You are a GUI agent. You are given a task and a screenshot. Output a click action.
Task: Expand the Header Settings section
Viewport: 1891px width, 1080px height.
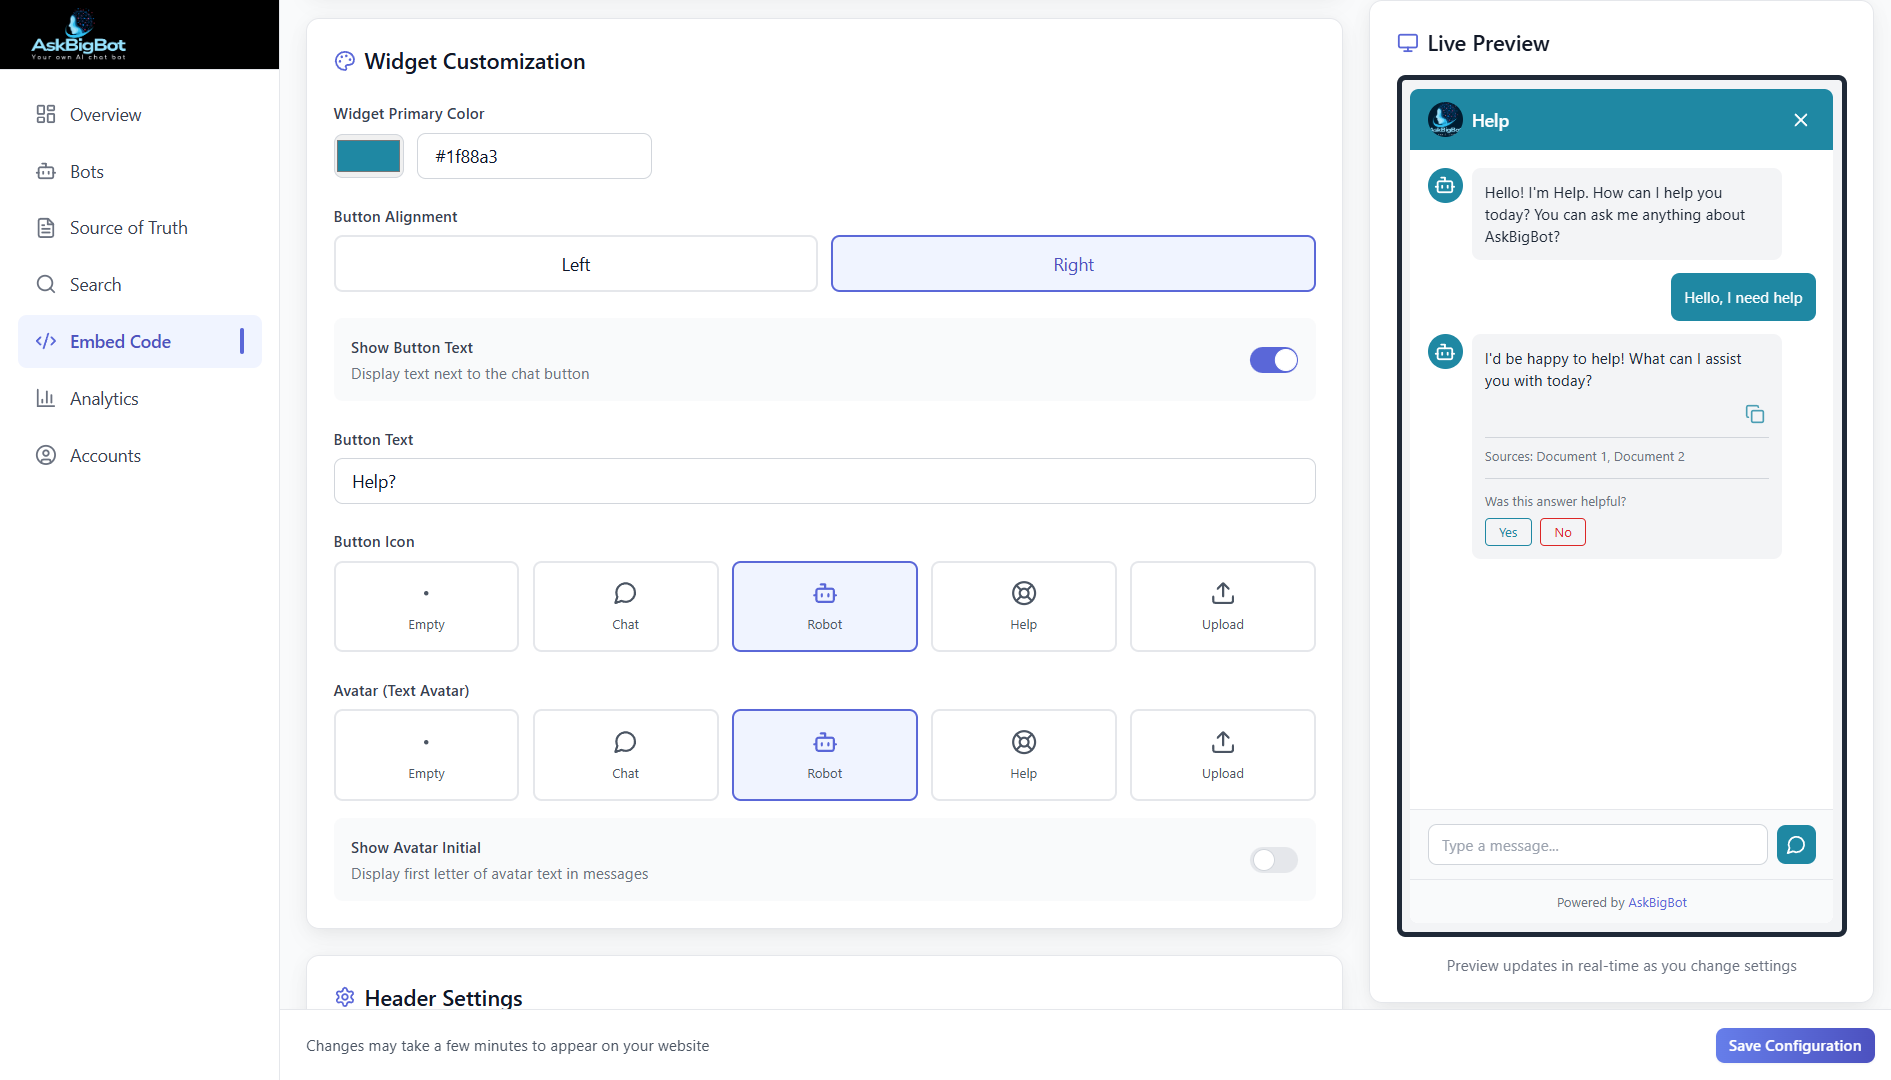443,997
